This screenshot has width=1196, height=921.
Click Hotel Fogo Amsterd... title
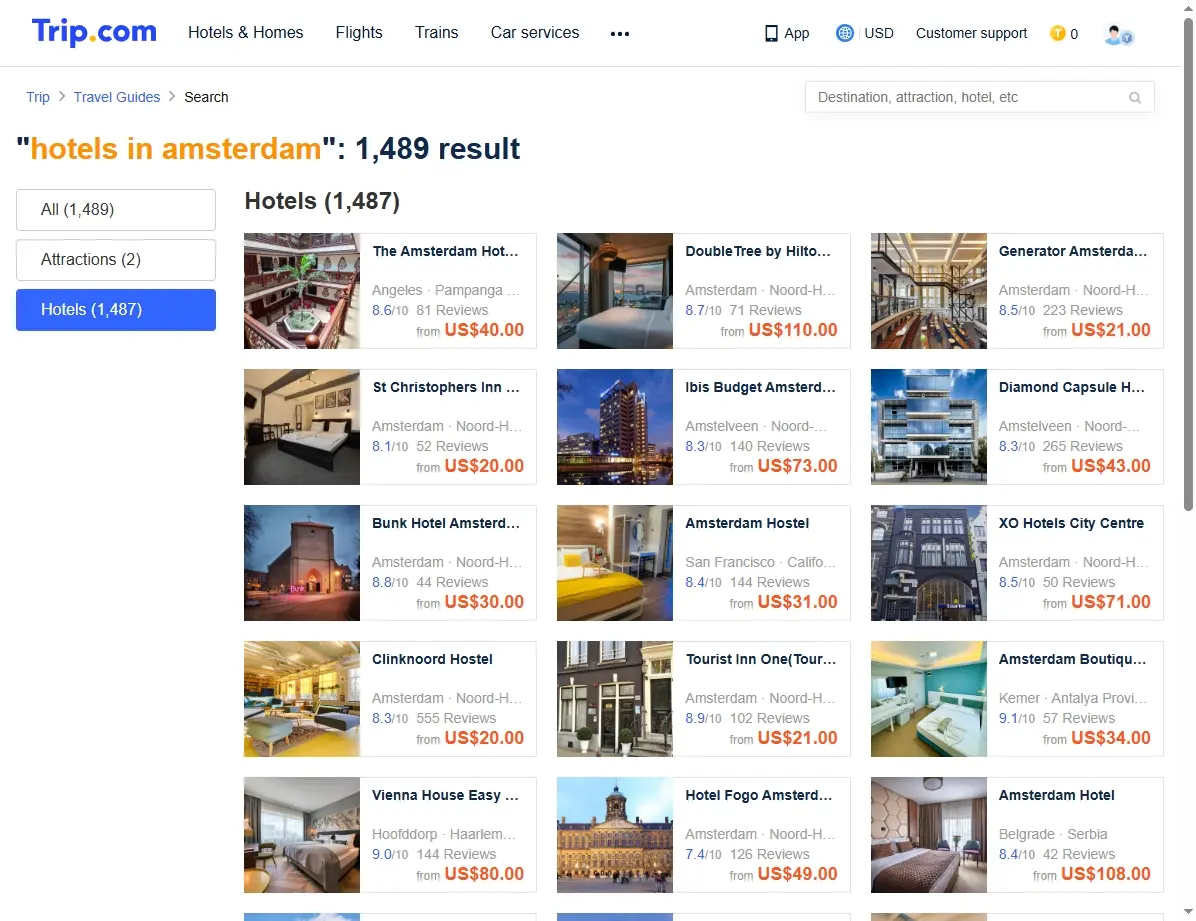point(758,795)
